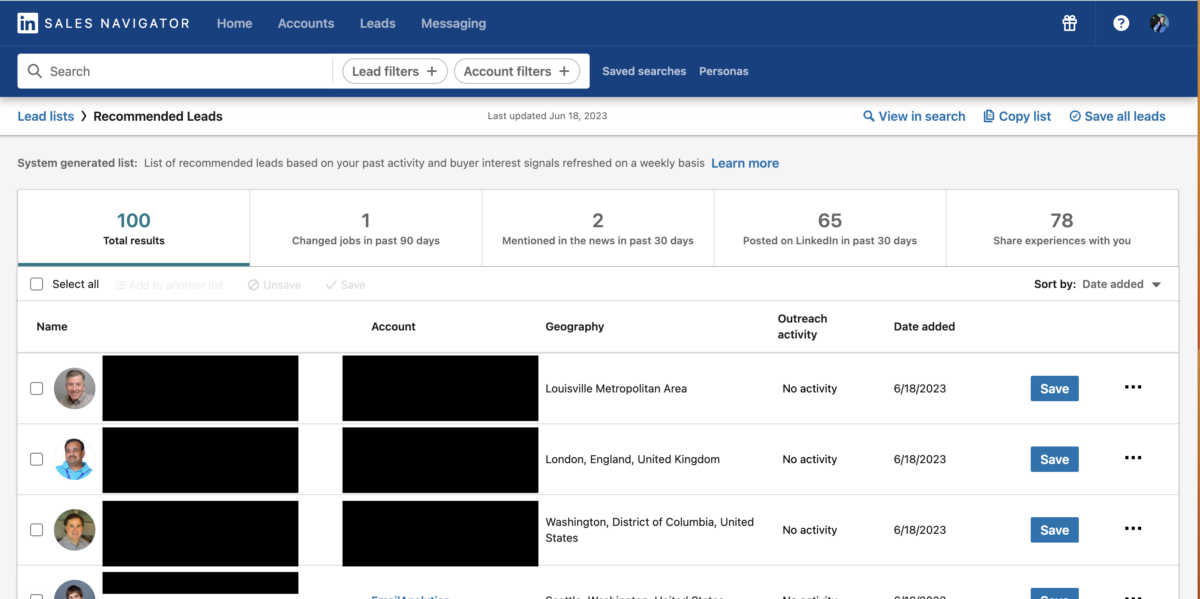
Task: Open London lead's profile photo
Action: point(74,459)
